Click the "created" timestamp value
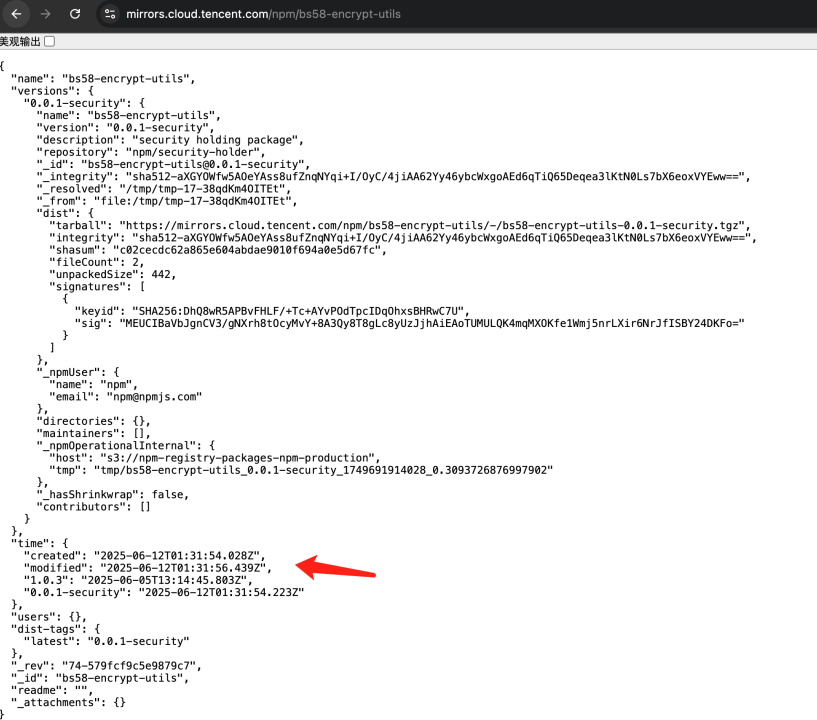Image resolution: width=817 pixels, height=720 pixels. click(179, 554)
